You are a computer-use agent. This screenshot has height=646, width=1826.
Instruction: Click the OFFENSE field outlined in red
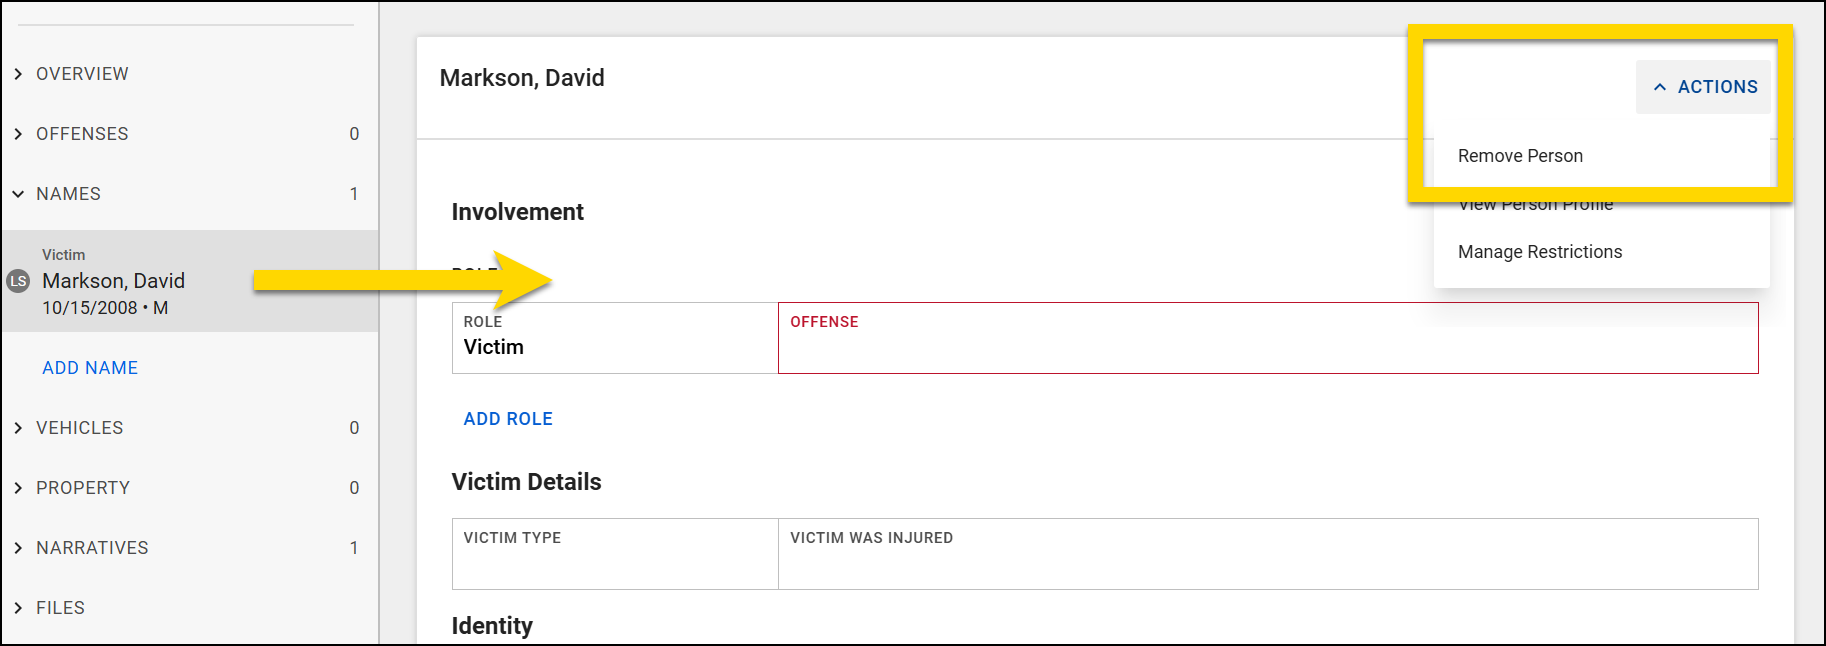pyautogui.click(x=1265, y=338)
